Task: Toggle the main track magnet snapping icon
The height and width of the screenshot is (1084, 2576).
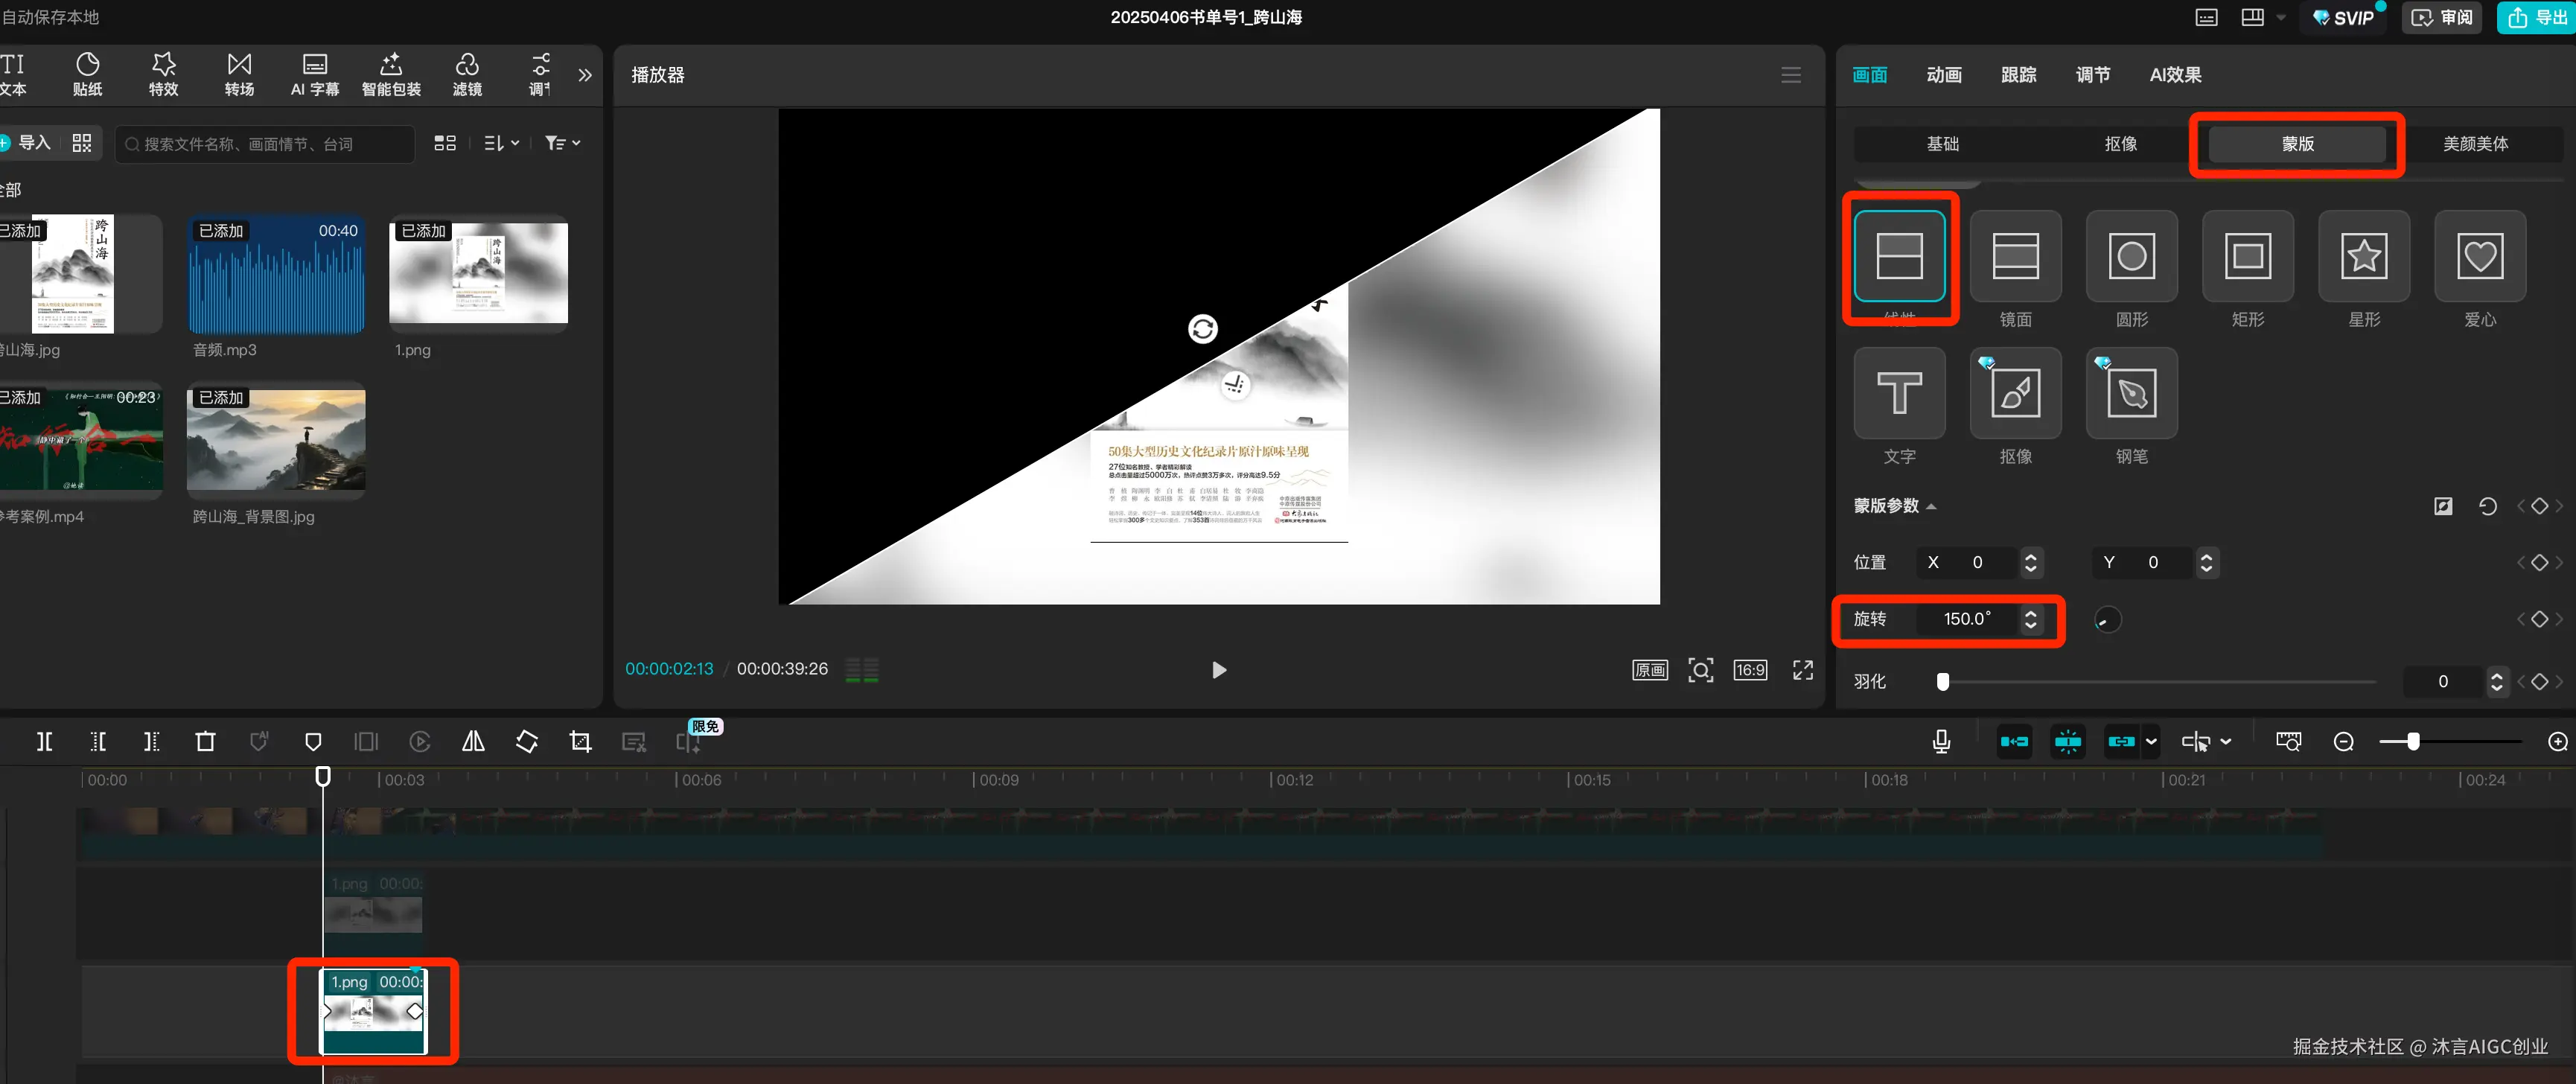Action: [x=2014, y=742]
